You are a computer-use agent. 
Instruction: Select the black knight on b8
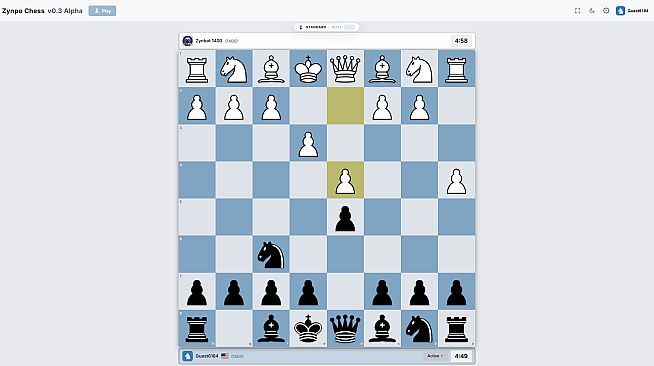click(x=419, y=329)
